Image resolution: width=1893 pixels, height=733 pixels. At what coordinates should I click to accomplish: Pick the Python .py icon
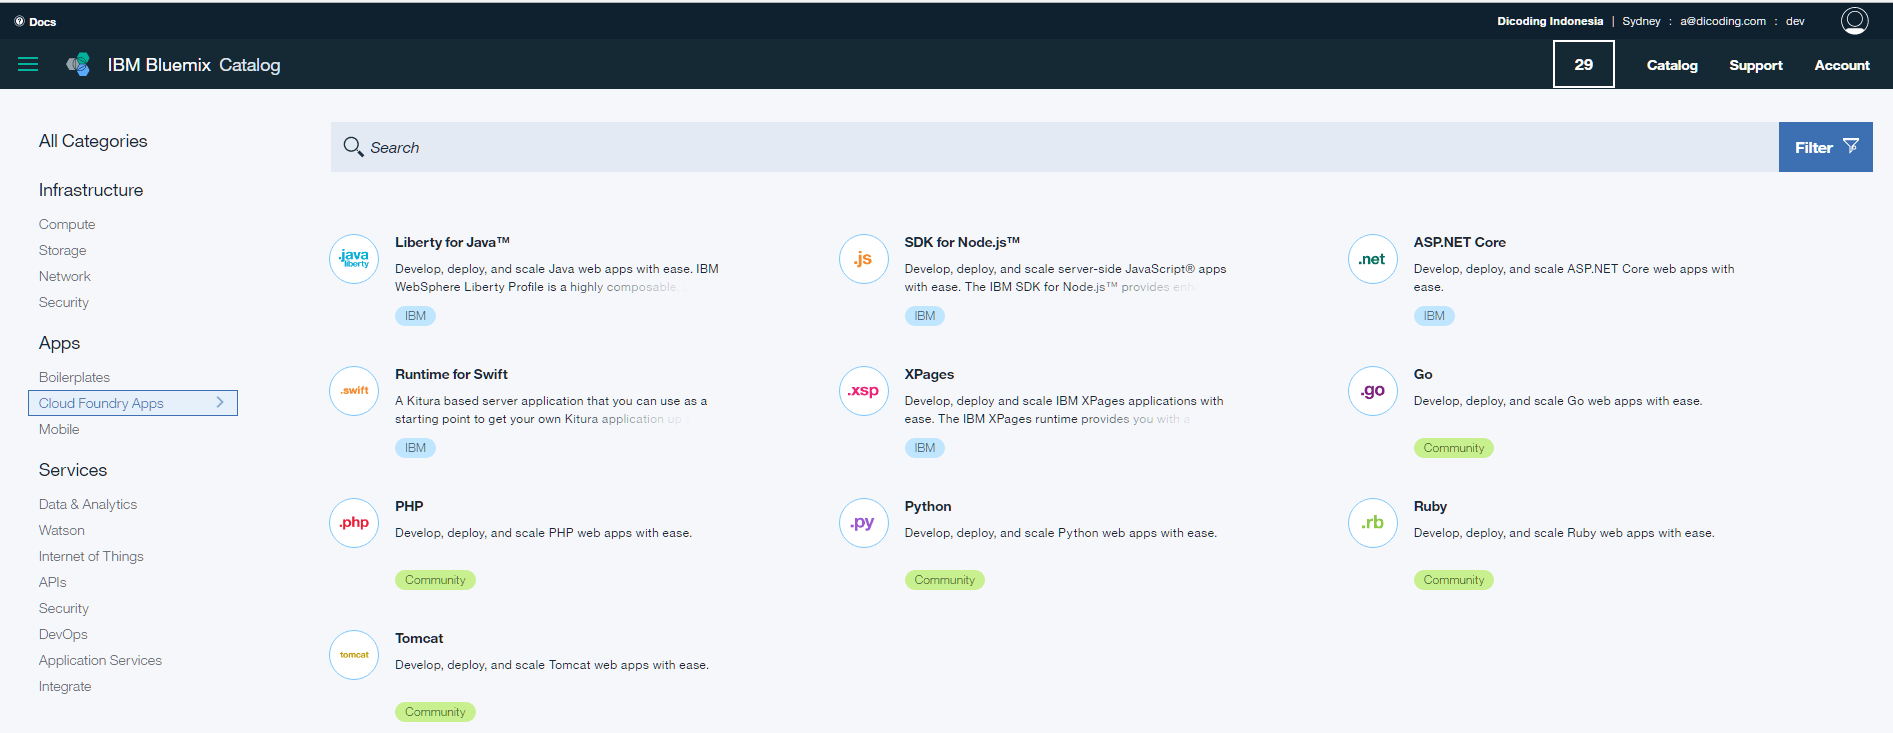[863, 523]
